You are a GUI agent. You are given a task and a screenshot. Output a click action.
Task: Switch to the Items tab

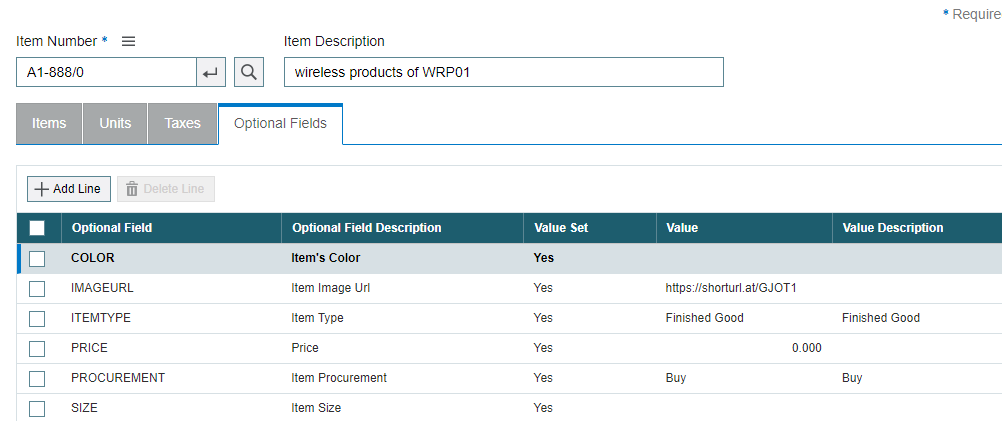(49, 124)
